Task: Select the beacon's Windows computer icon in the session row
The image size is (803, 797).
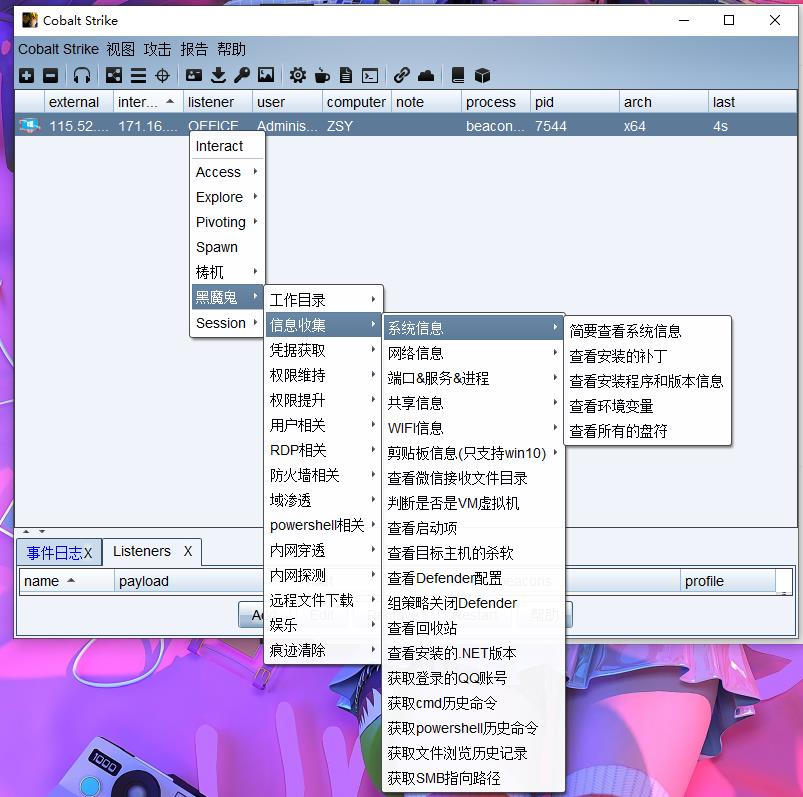Action: click(29, 126)
